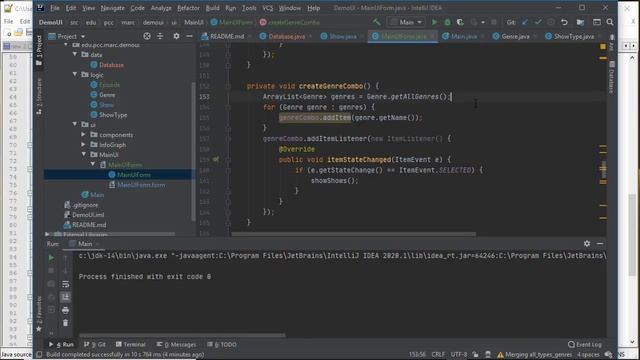Click the Build project hammer icon

pyautogui.click(x=377, y=22)
